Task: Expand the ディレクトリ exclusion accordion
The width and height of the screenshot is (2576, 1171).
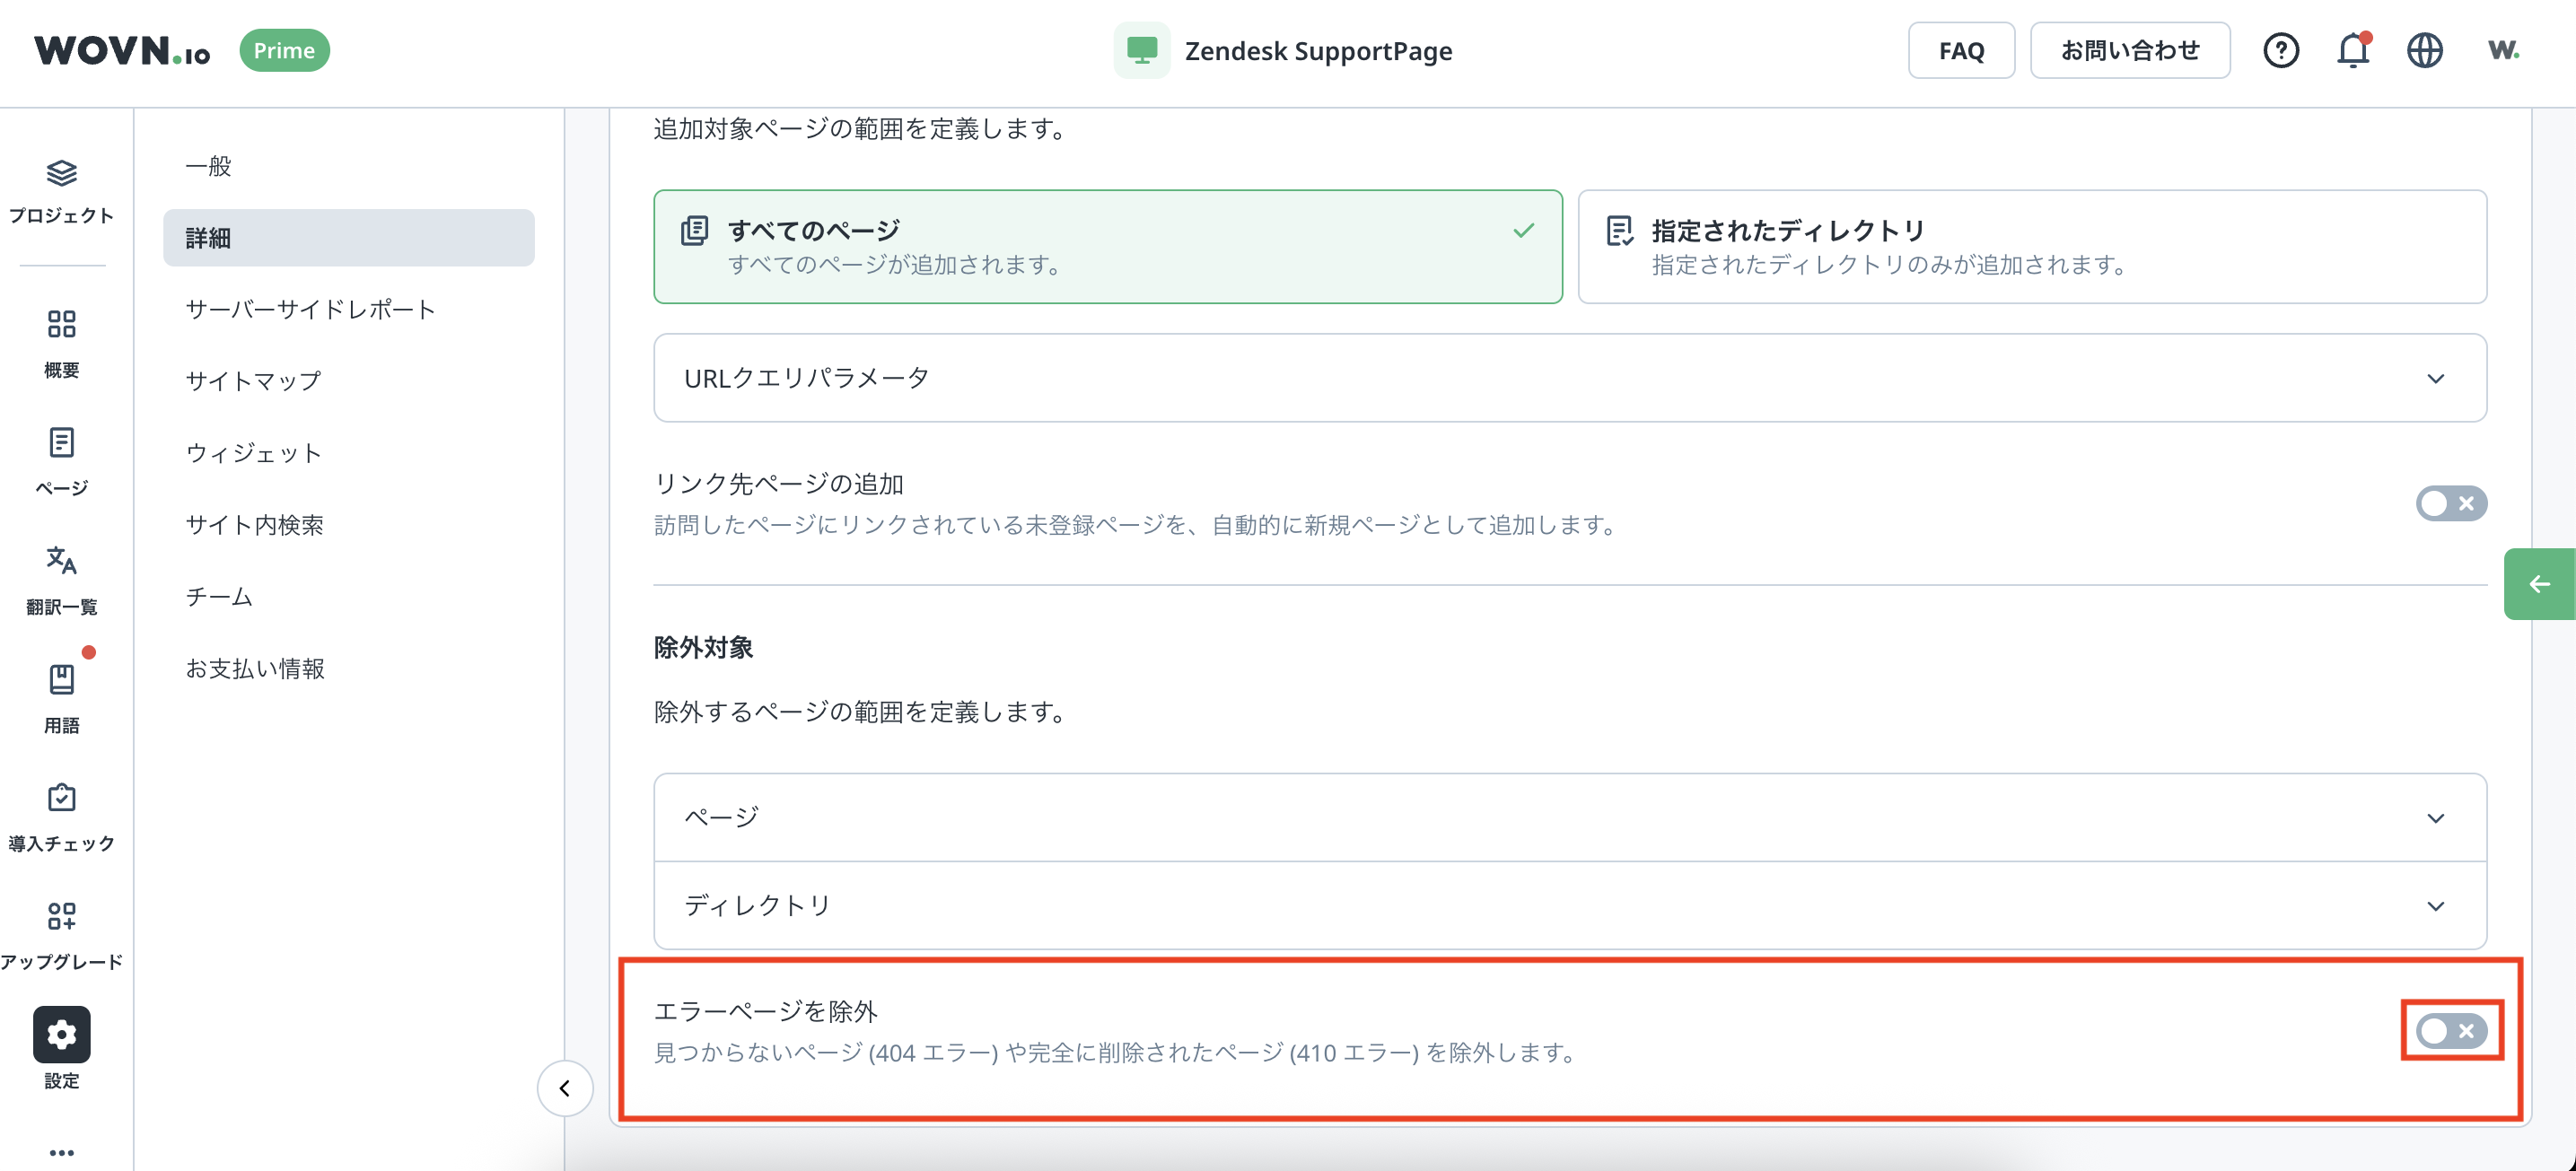Action: click(x=1569, y=905)
